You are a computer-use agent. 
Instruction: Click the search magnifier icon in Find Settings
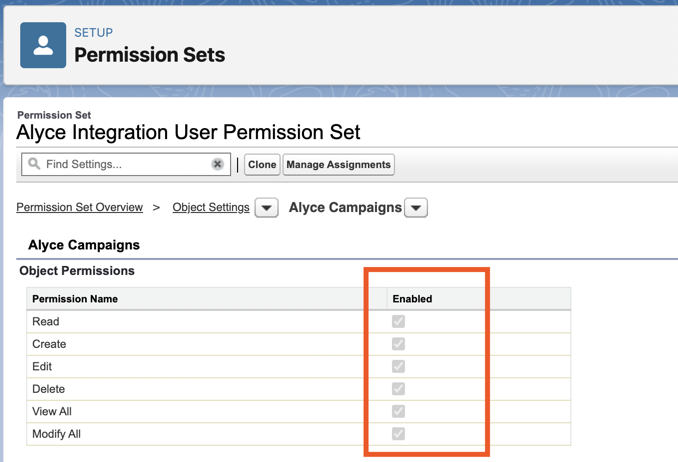point(34,164)
